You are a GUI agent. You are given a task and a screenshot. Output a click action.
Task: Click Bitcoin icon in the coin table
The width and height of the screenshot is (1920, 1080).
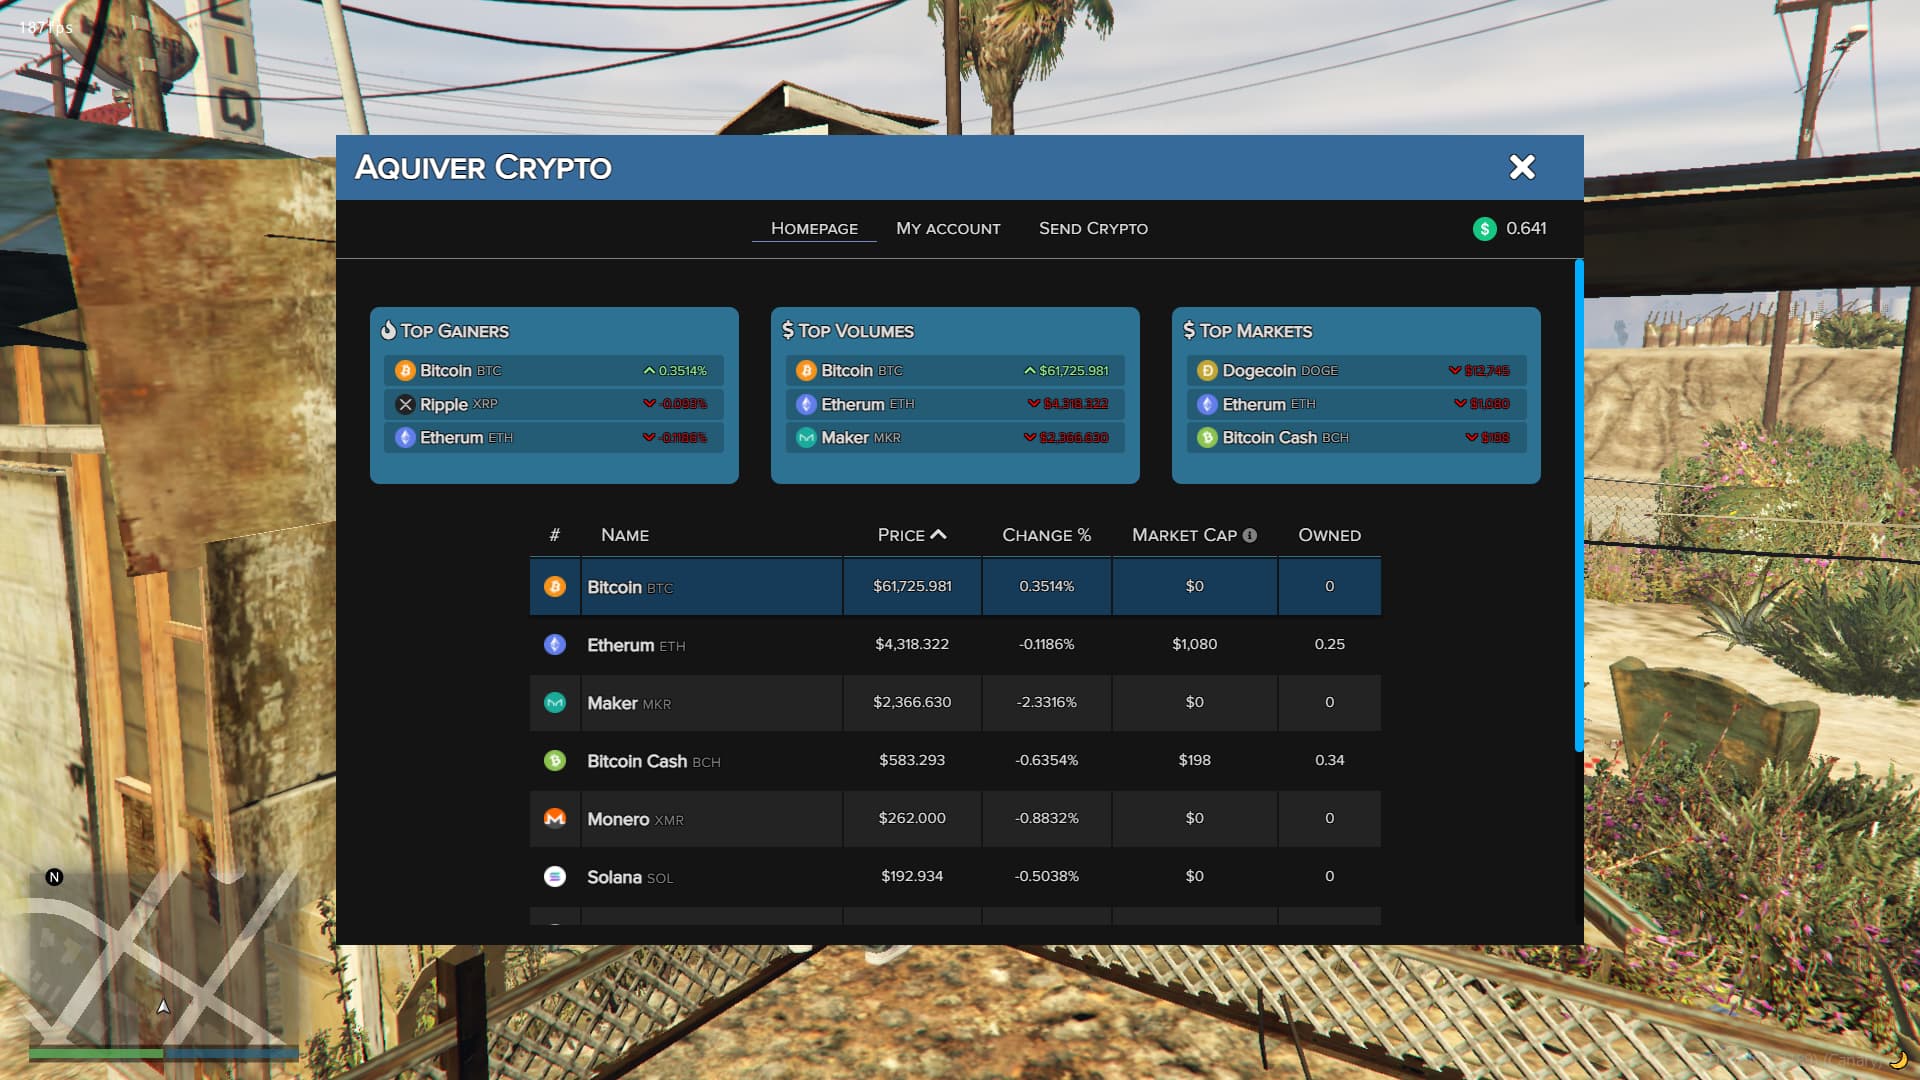point(555,587)
